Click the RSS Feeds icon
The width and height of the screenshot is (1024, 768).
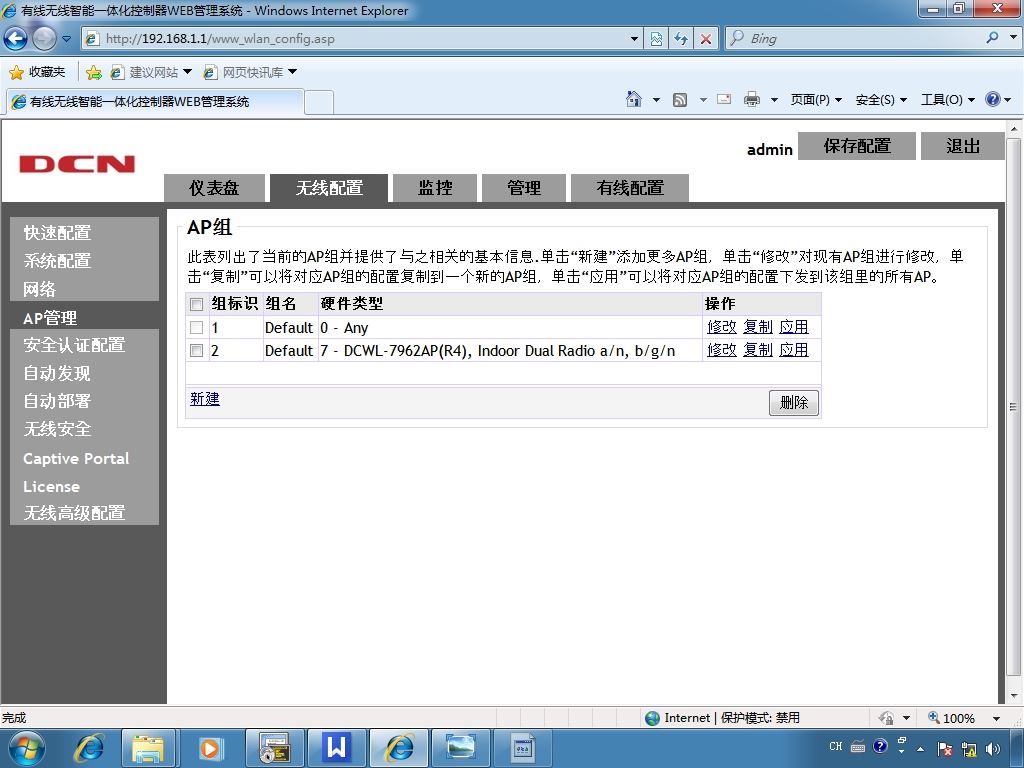(x=680, y=100)
